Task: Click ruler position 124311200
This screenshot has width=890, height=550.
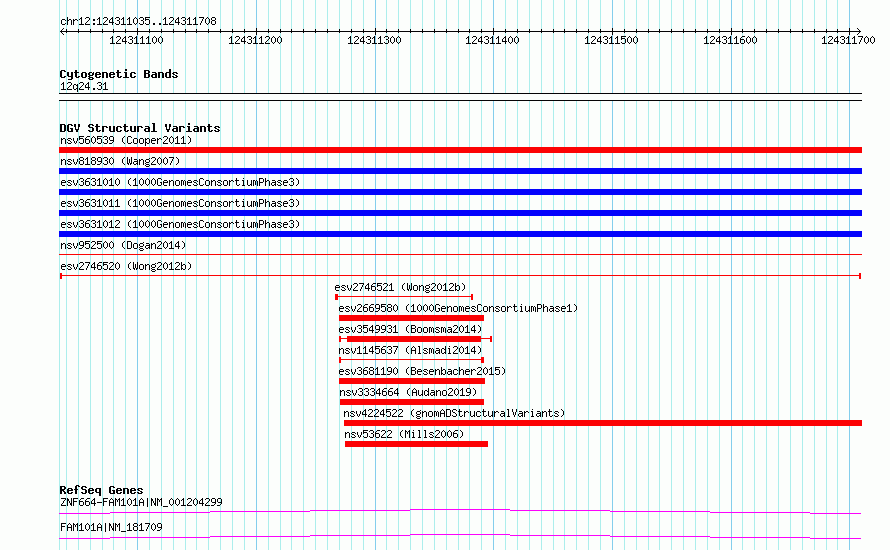Action: click(x=255, y=40)
